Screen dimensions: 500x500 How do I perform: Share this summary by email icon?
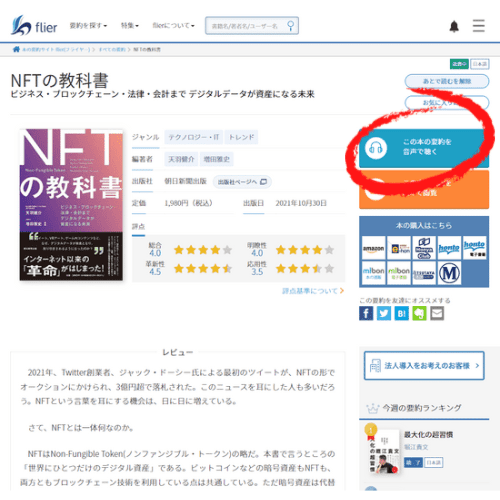pyautogui.click(x=437, y=313)
